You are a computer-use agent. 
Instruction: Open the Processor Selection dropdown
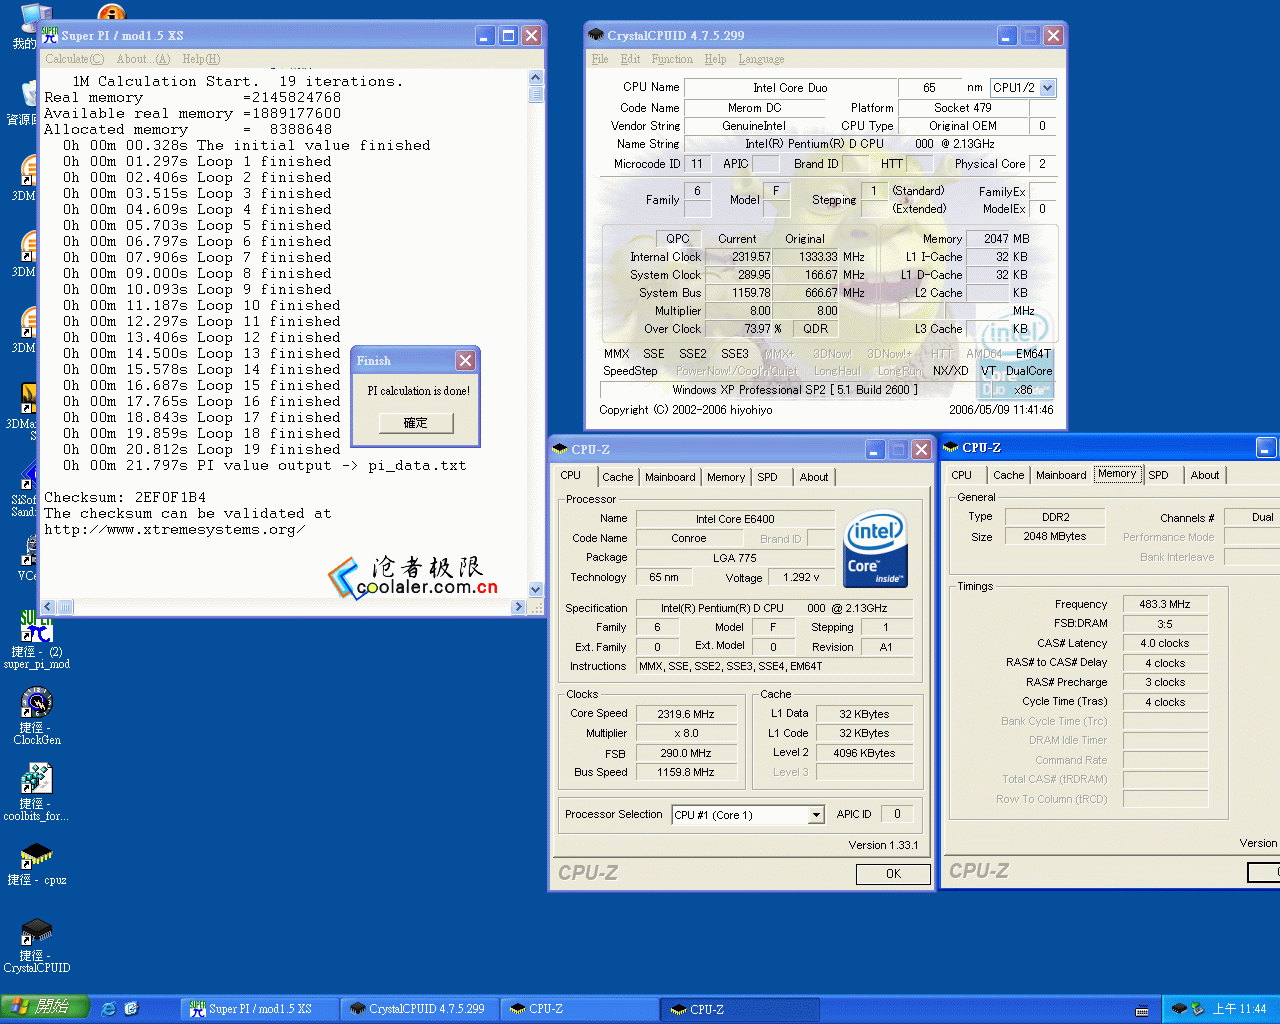816,815
